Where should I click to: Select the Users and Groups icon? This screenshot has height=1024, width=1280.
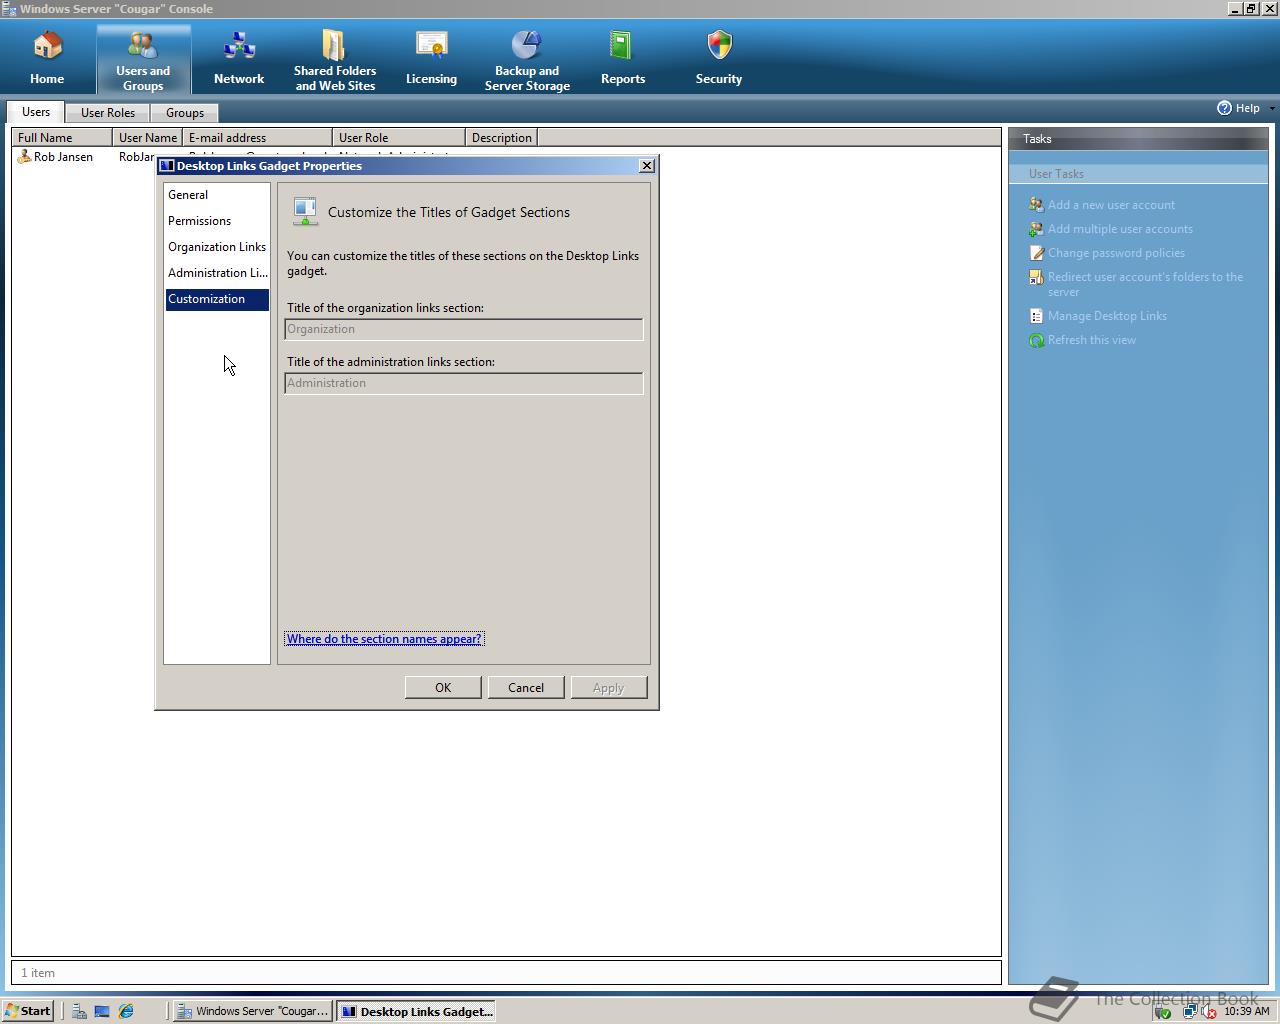(143, 46)
